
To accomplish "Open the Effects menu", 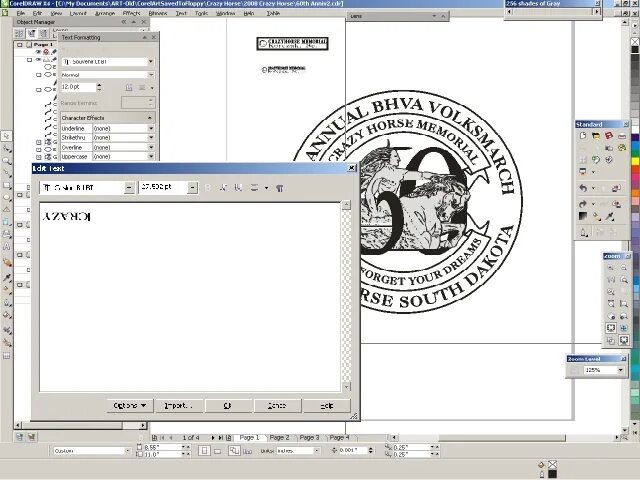I will (x=131, y=13).
